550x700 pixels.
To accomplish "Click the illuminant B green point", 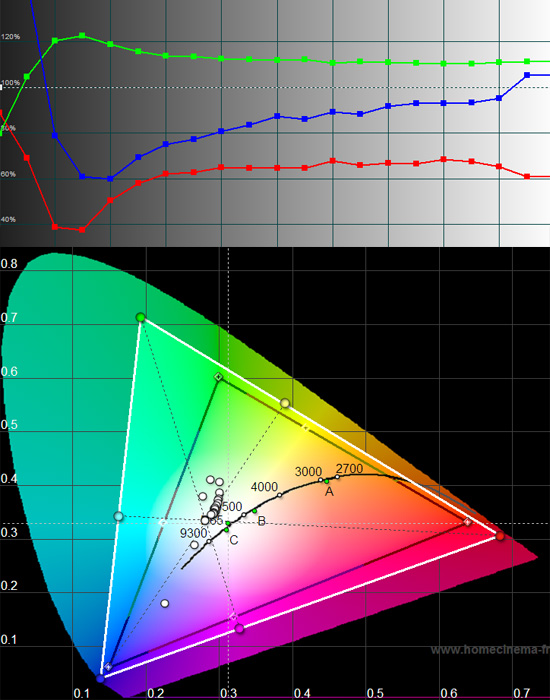I will point(254,511).
